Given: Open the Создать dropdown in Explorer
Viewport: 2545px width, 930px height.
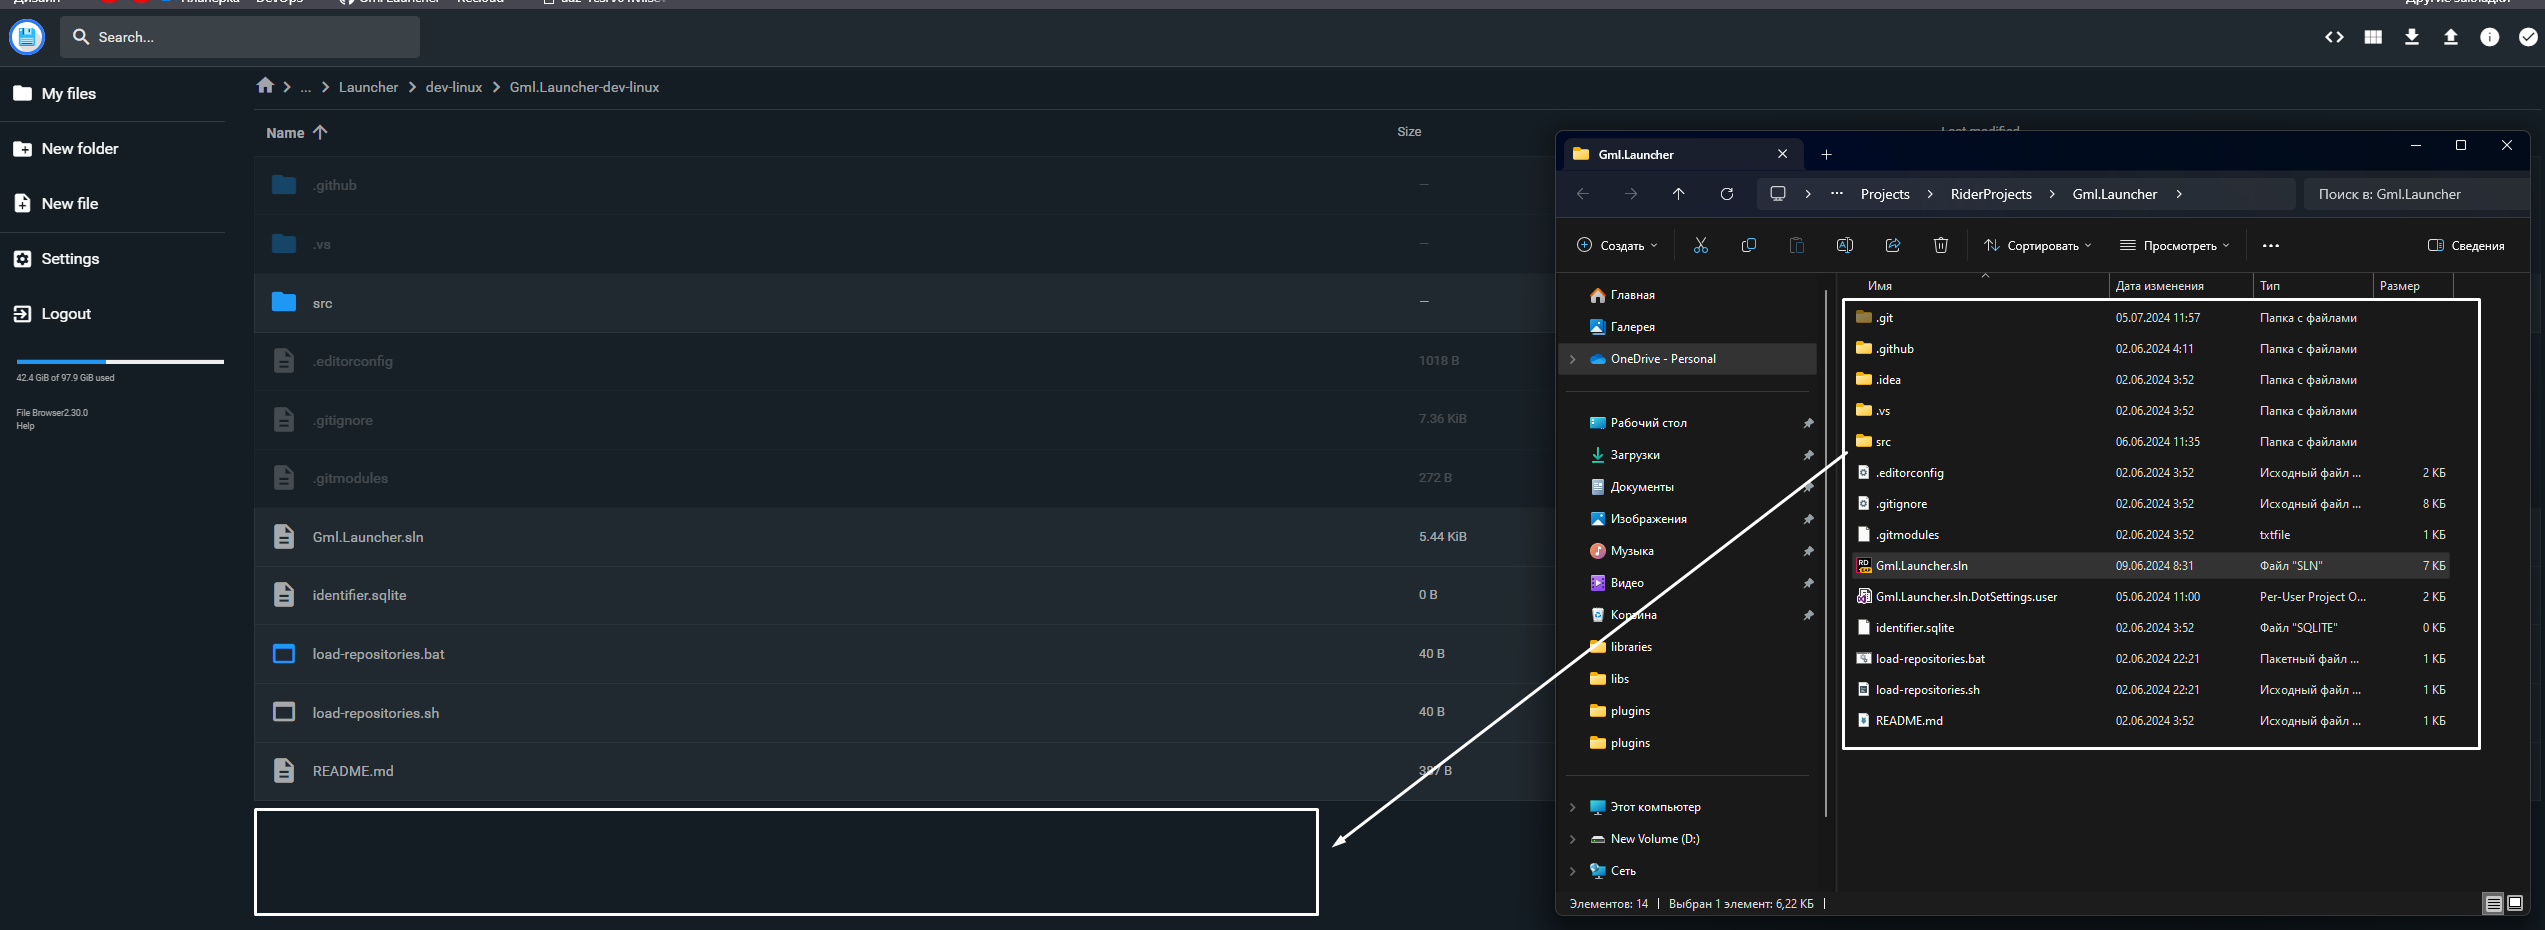Looking at the screenshot, I should click(x=1616, y=245).
